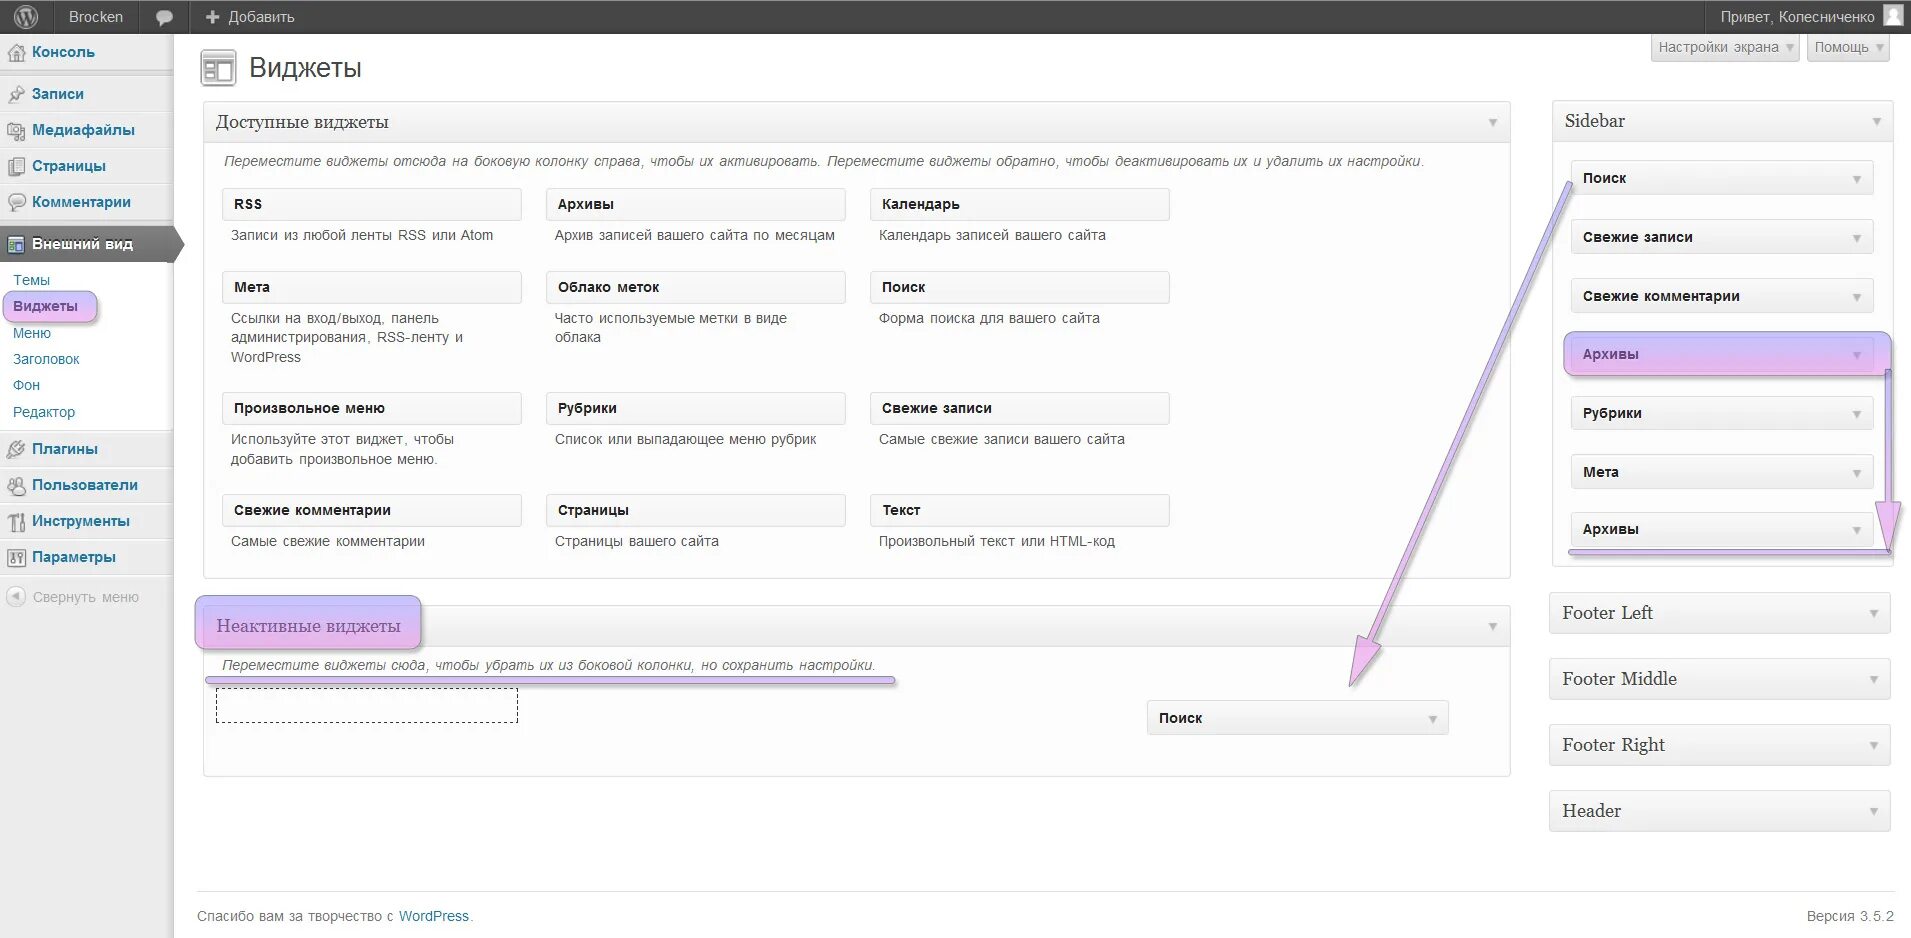Screen dimensions: 1911x938
Task: Click the version text Версия 3.5.2
Action: point(1850,916)
